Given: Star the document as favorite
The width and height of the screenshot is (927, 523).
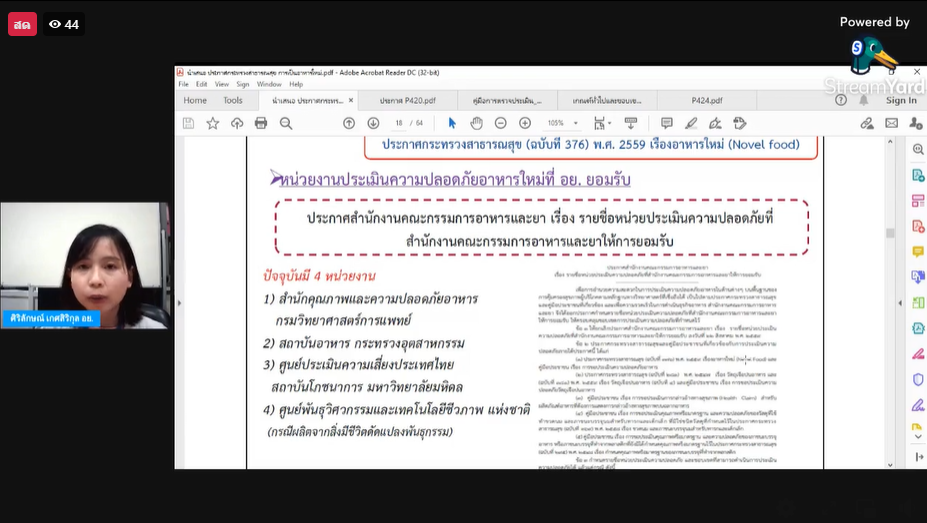Looking at the screenshot, I should (212, 123).
